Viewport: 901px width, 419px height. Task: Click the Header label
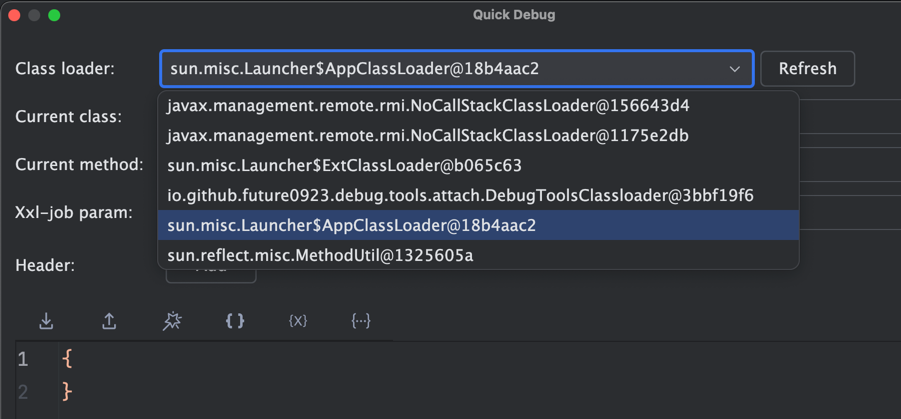tap(45, 266)
